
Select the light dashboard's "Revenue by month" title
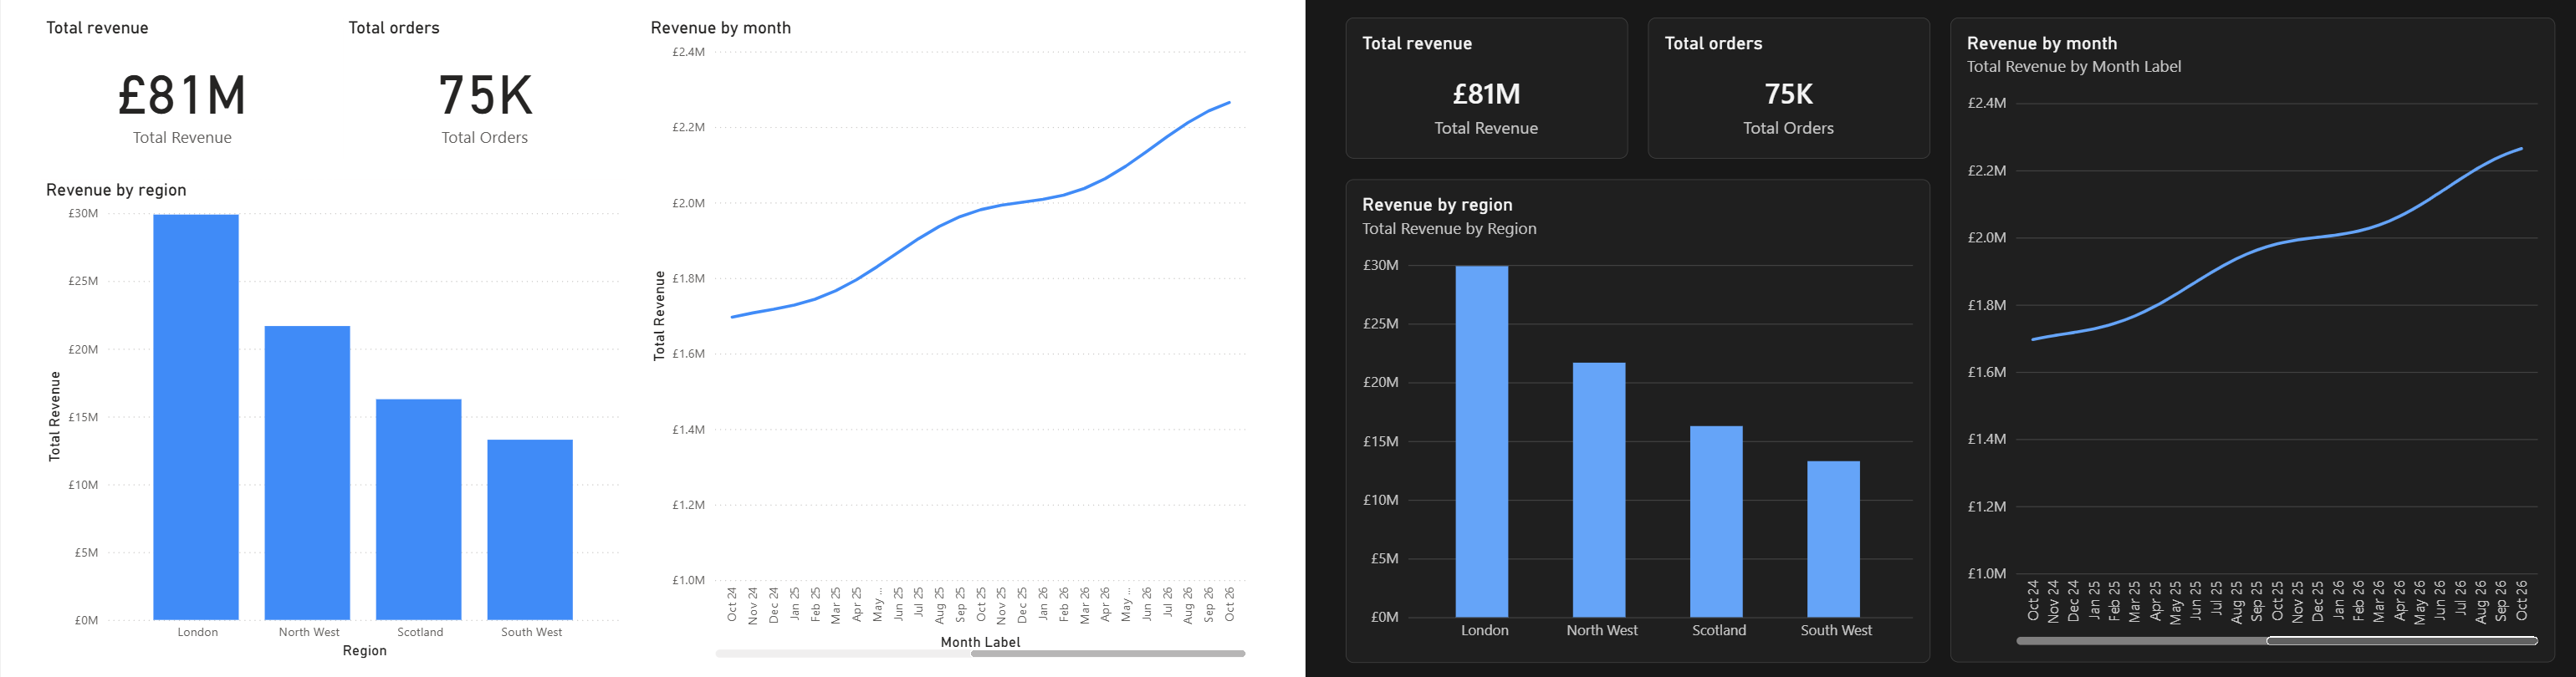pos(721,28)
